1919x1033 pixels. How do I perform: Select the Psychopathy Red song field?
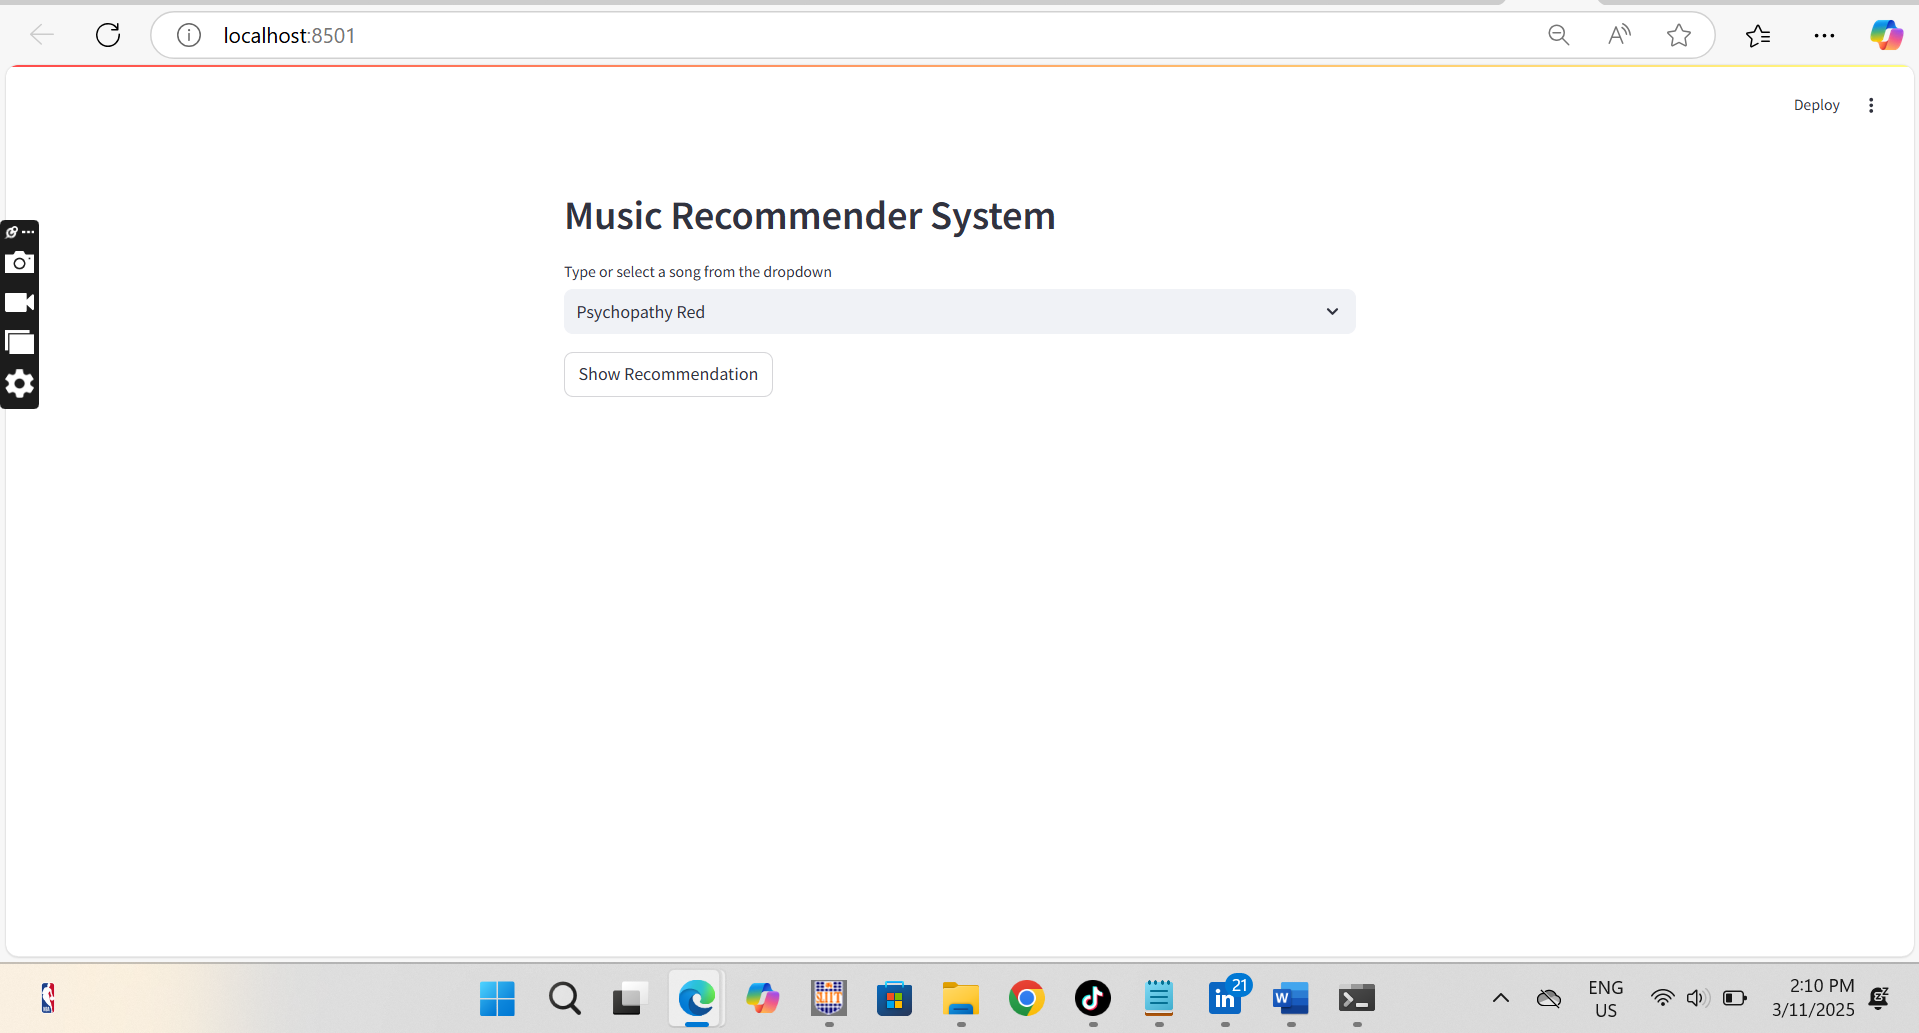pos(959,312)
